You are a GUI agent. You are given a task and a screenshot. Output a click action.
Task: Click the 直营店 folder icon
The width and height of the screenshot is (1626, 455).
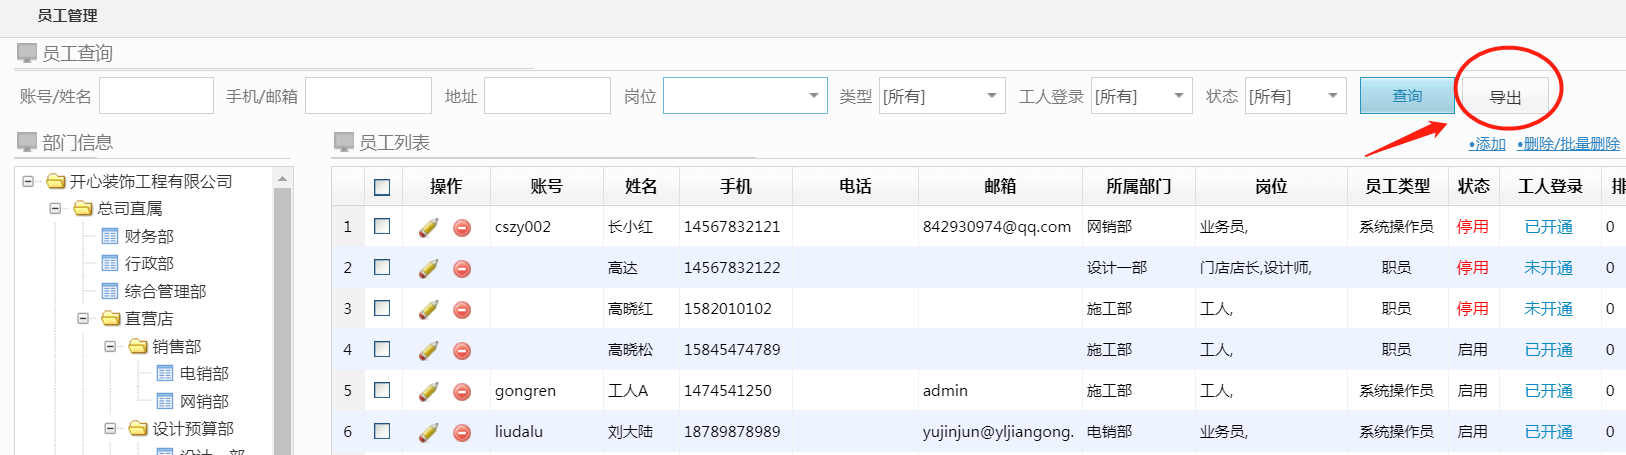click(111, 318)
